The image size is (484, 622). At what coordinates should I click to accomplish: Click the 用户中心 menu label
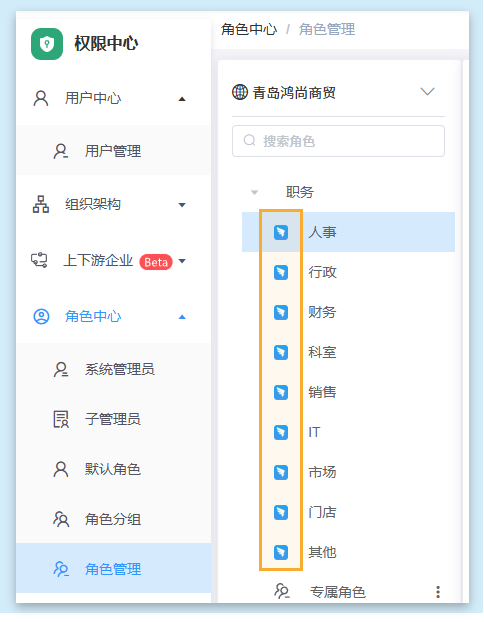[x=93, y=98]
